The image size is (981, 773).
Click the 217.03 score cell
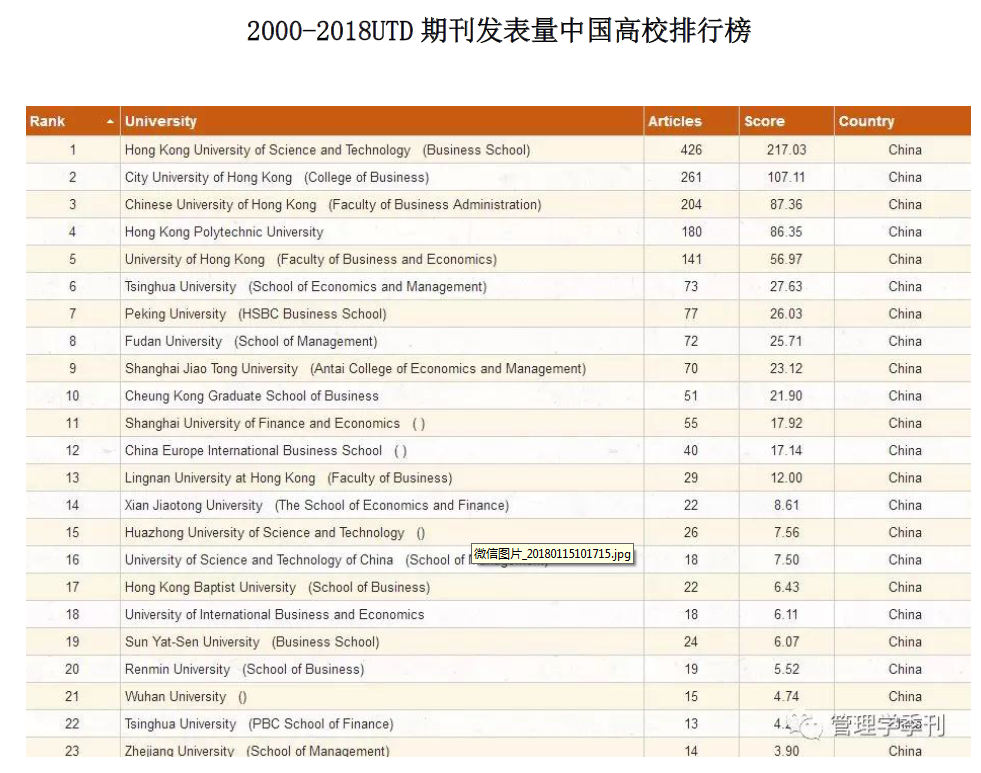[786, 150]
